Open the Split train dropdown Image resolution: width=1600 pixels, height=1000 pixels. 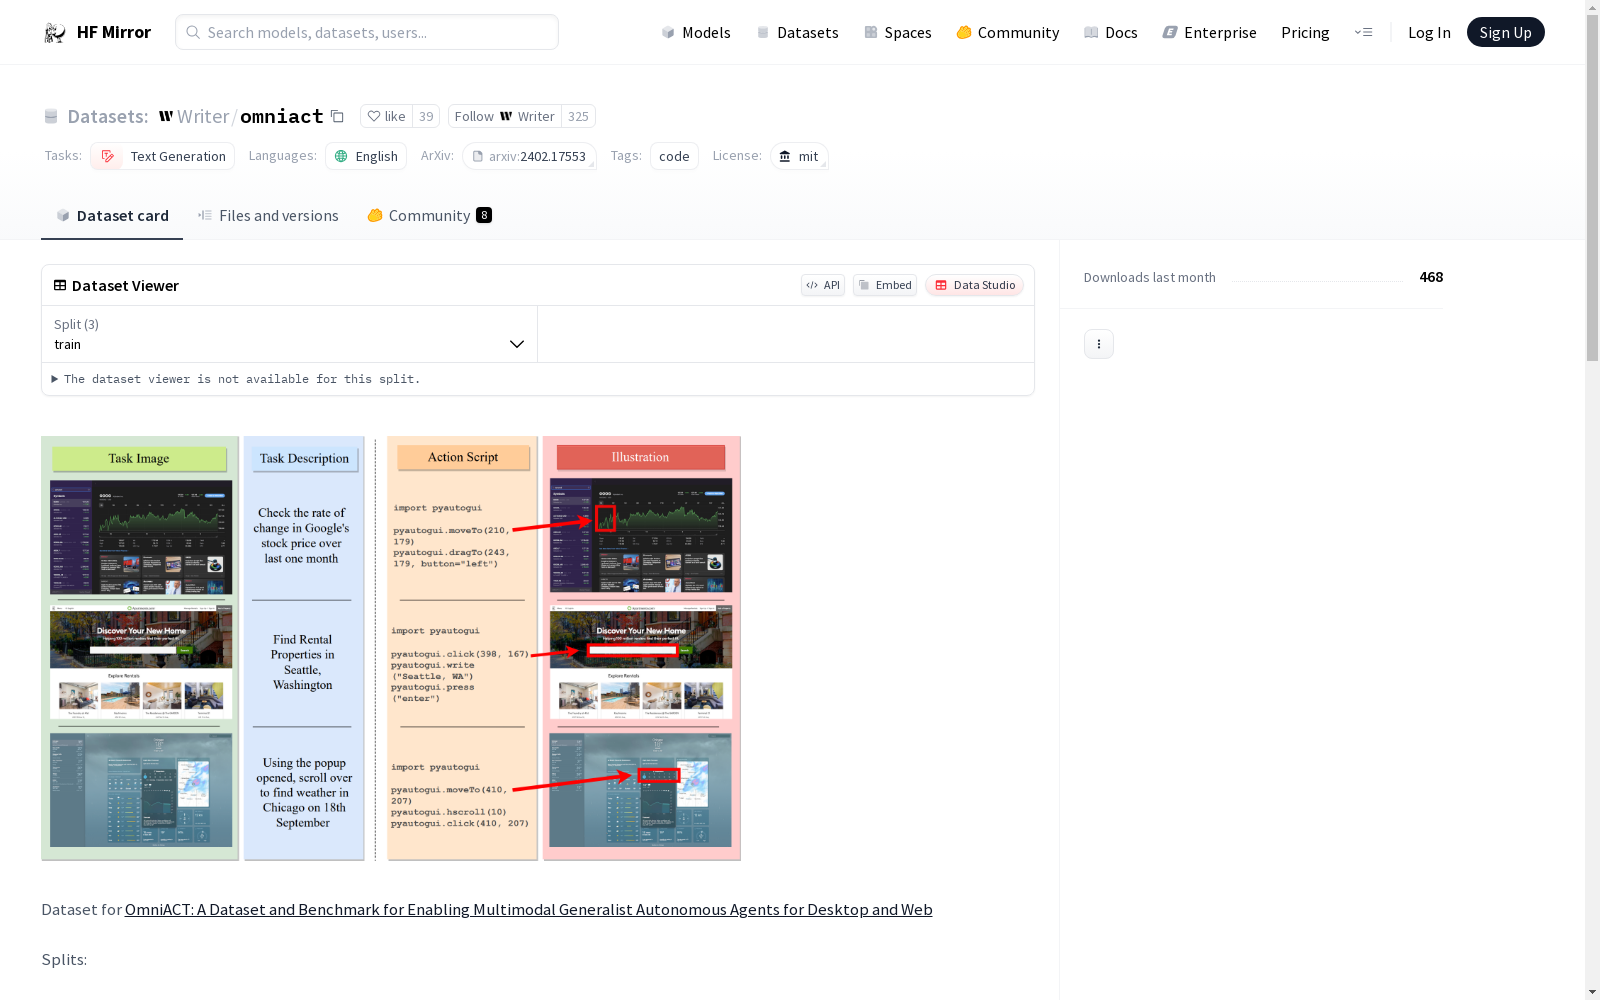(290, 334)
